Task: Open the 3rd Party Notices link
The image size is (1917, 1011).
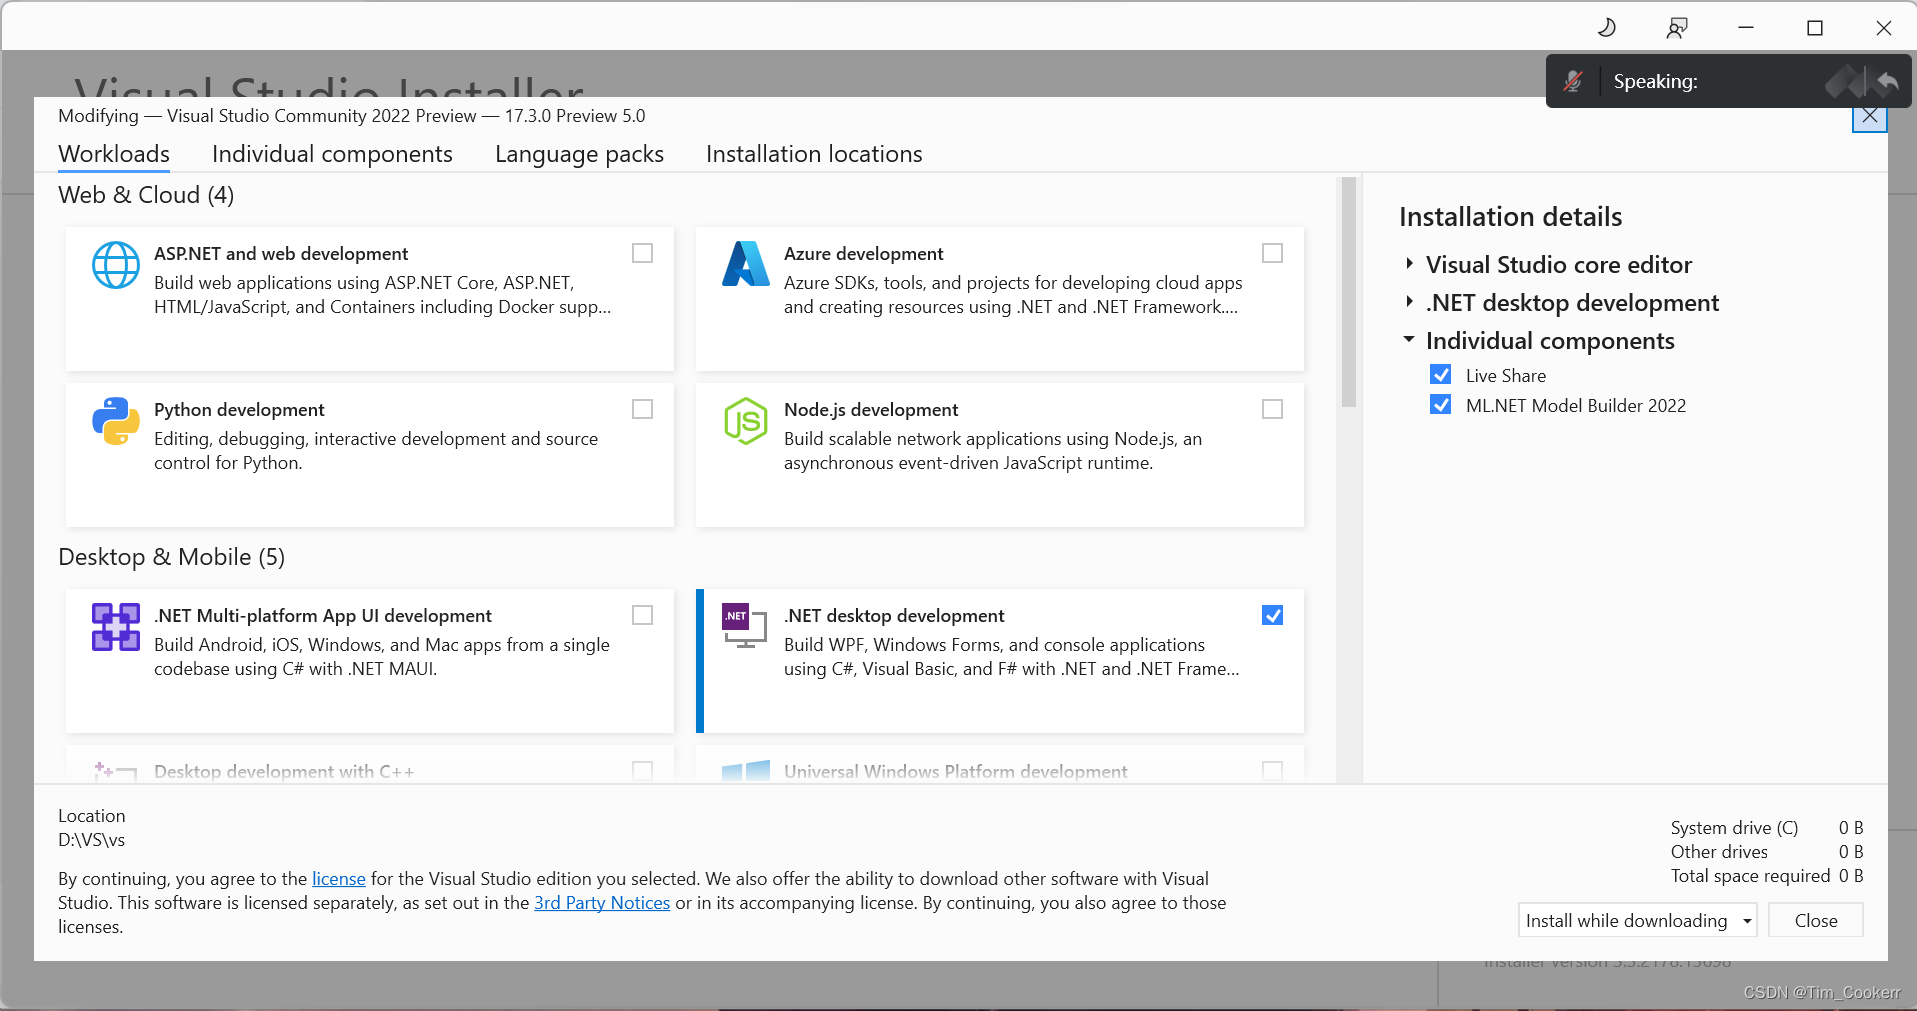Action: pos(602,903)
